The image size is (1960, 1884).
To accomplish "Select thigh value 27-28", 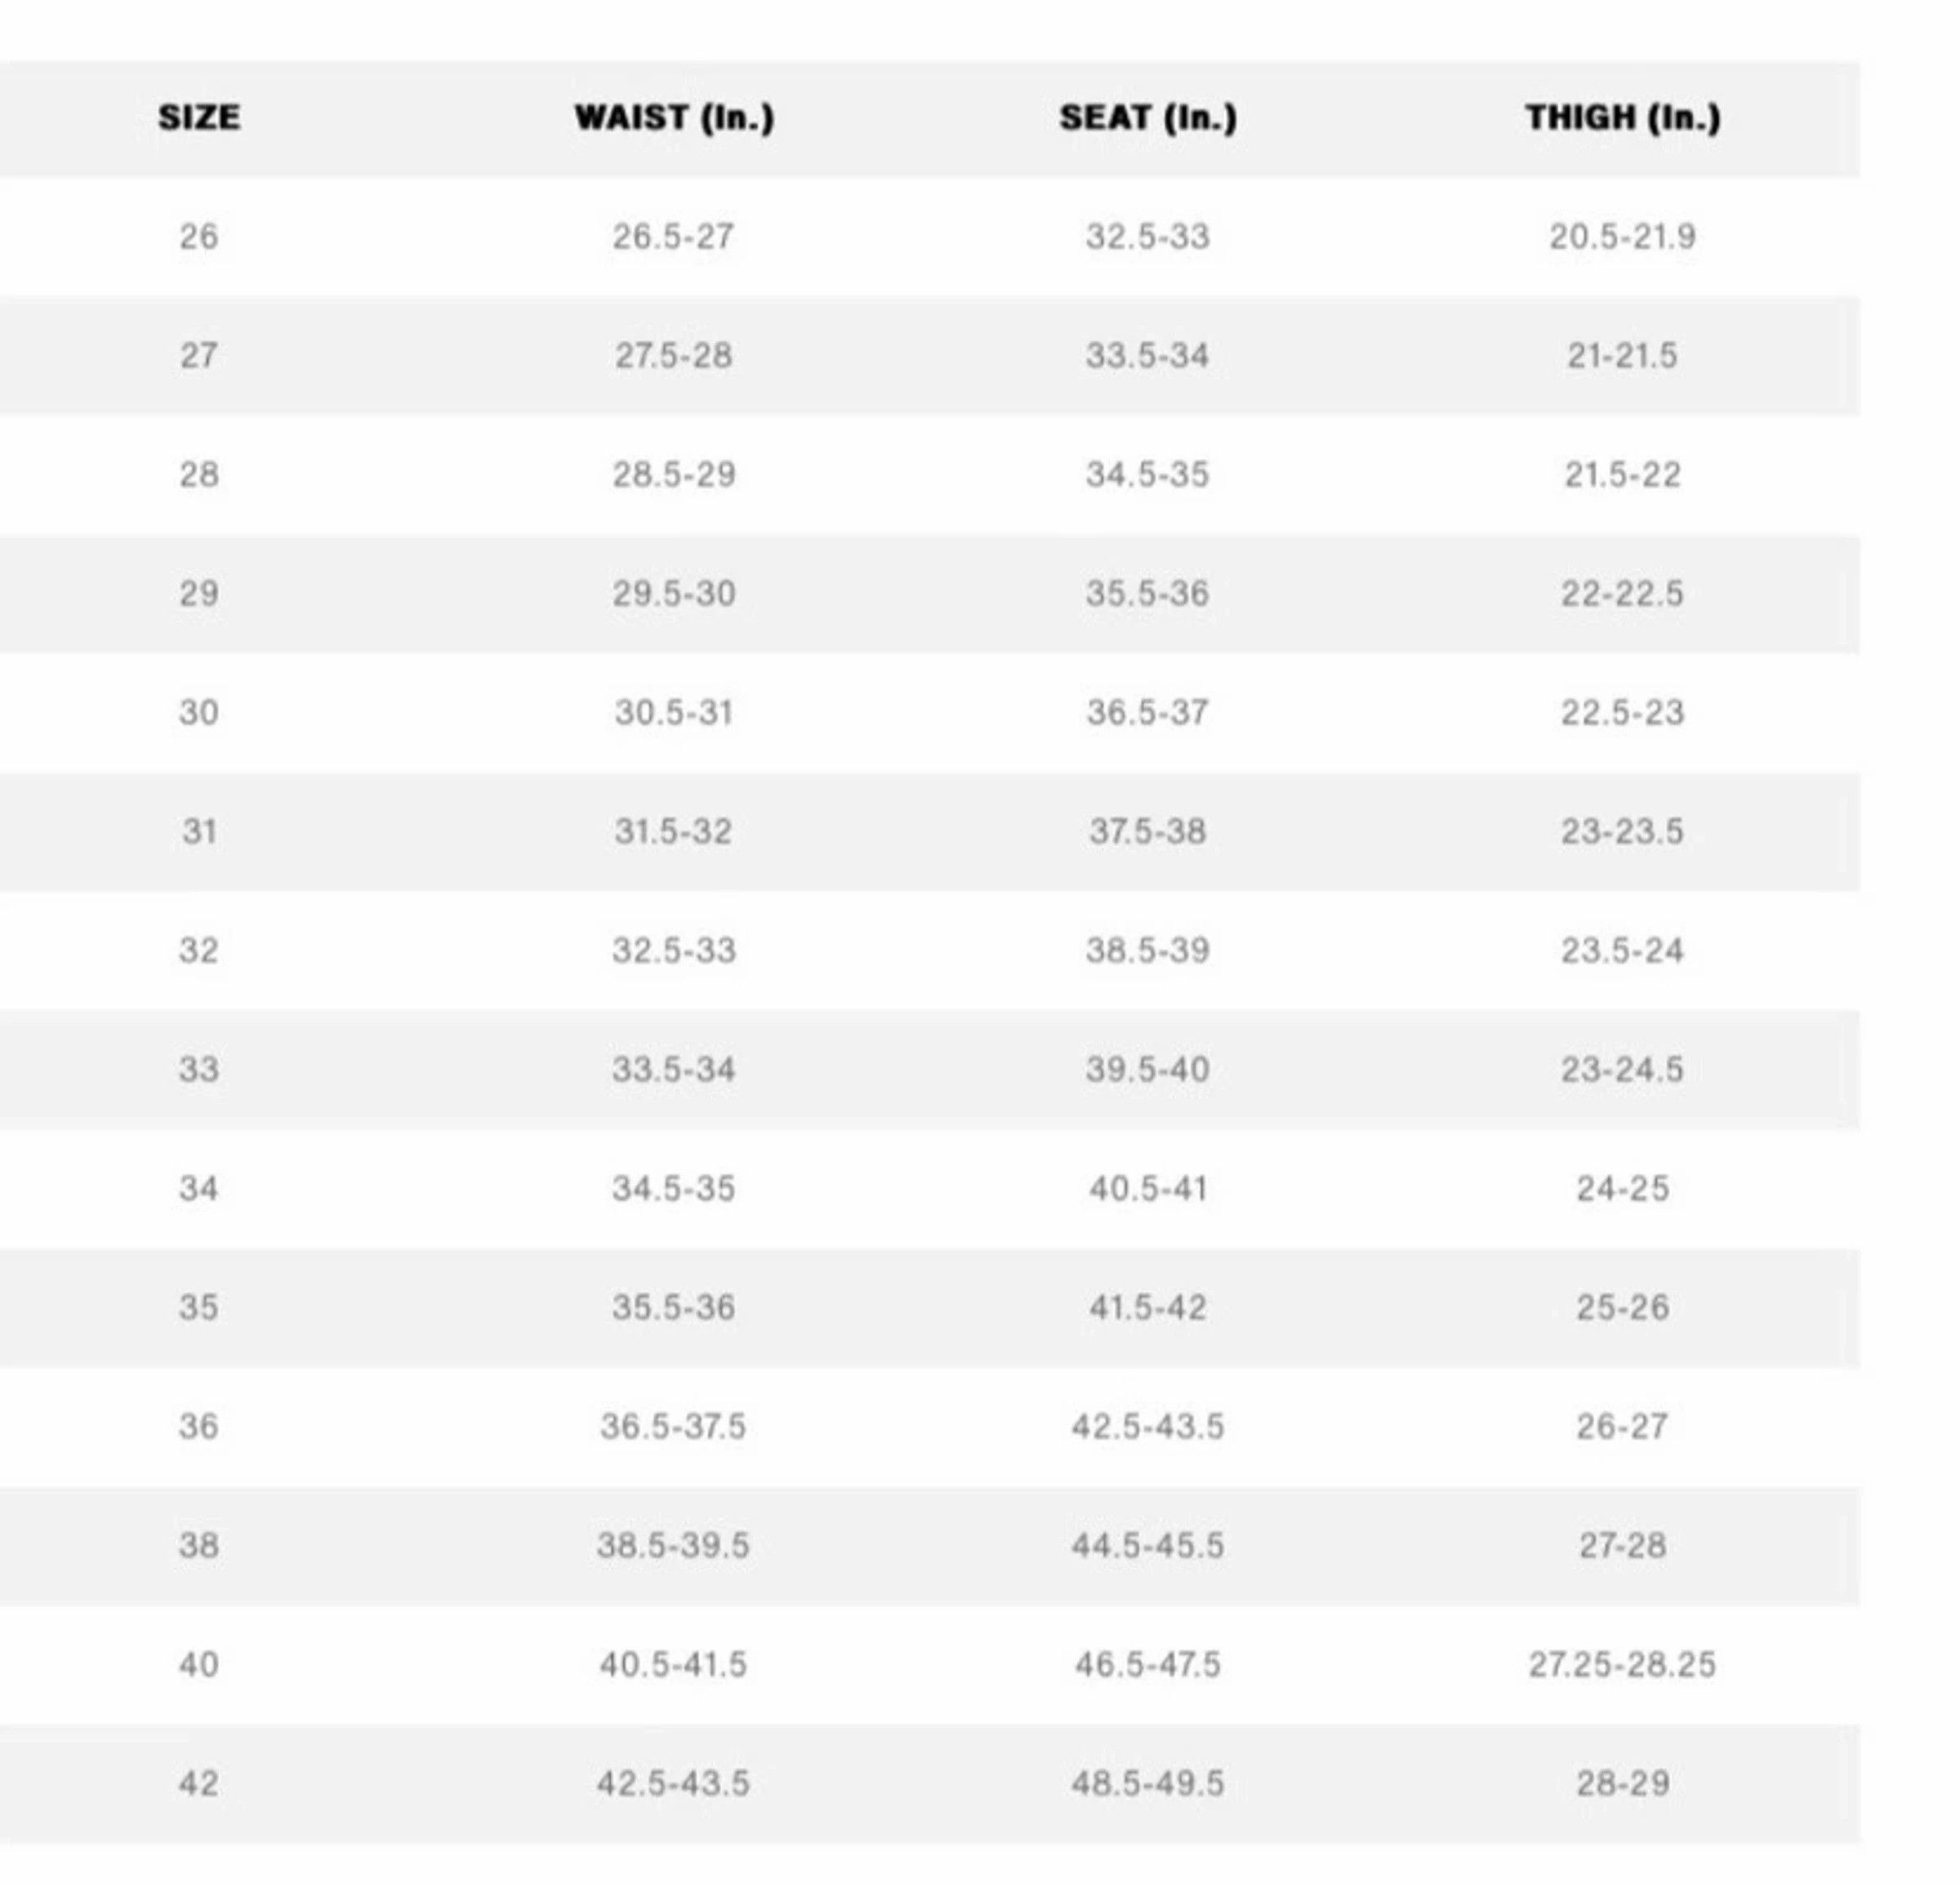I will [x=1623, y=1546].
